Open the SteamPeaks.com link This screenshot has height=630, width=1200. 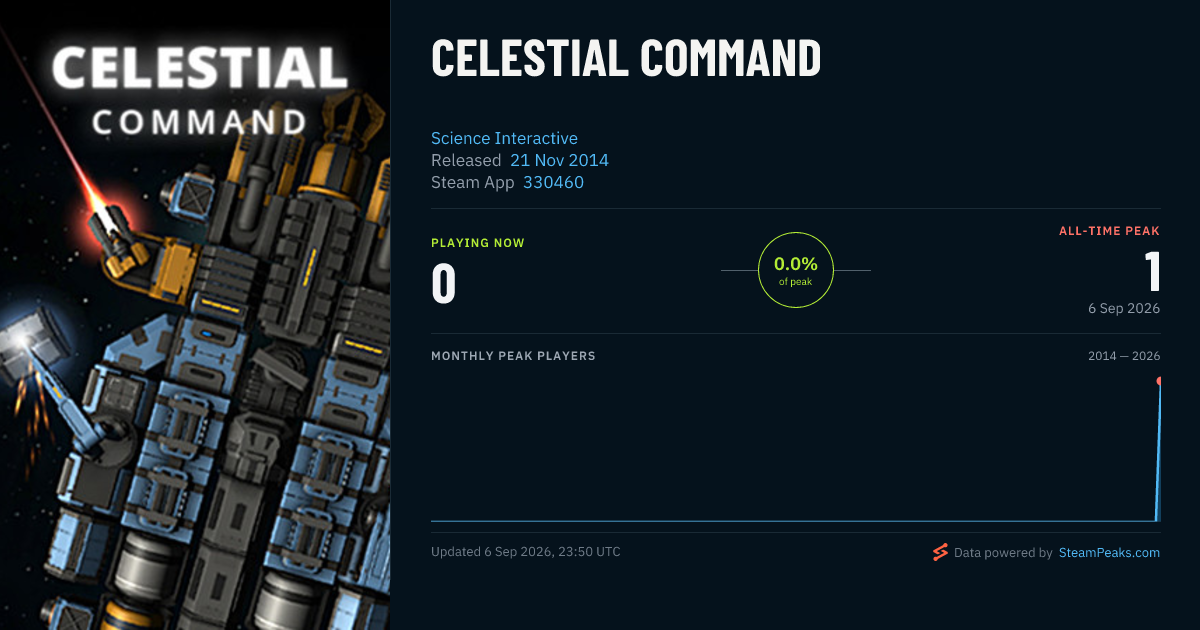(x=1109, y=552)
